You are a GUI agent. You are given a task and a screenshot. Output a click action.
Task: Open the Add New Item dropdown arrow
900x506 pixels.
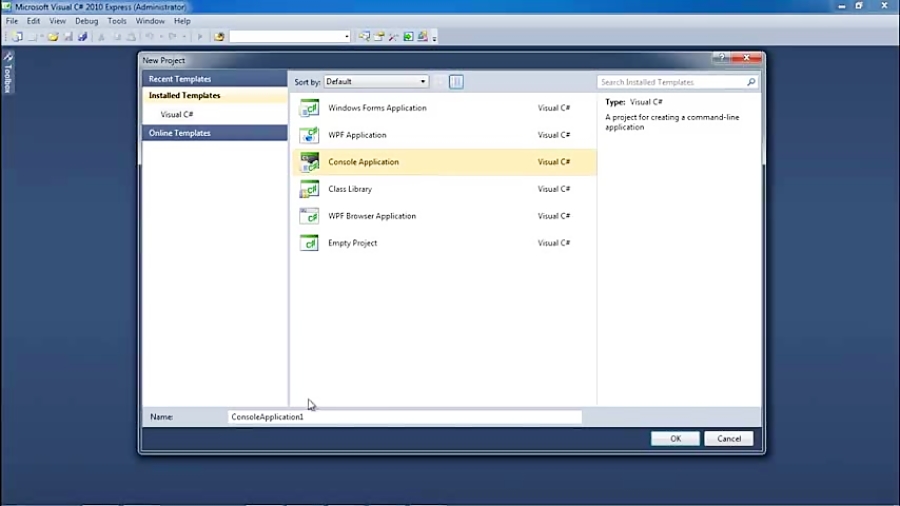41,37
